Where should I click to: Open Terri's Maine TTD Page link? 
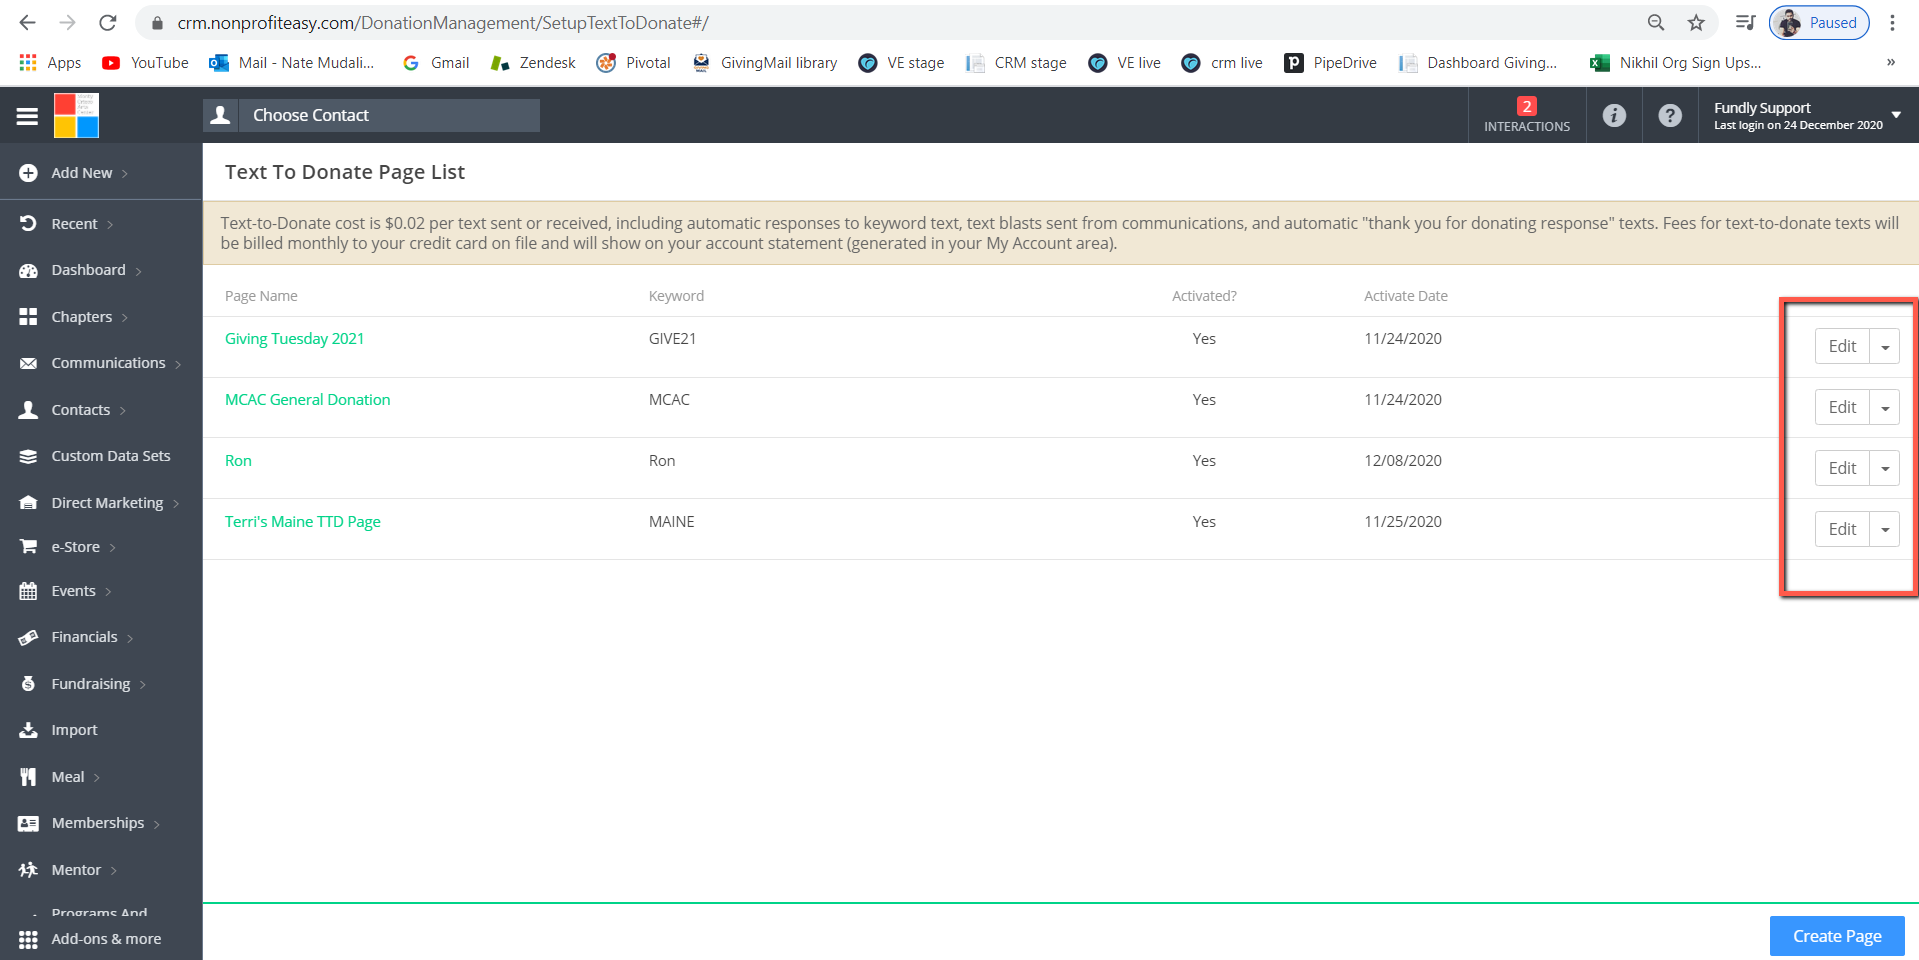pos(303,522)
